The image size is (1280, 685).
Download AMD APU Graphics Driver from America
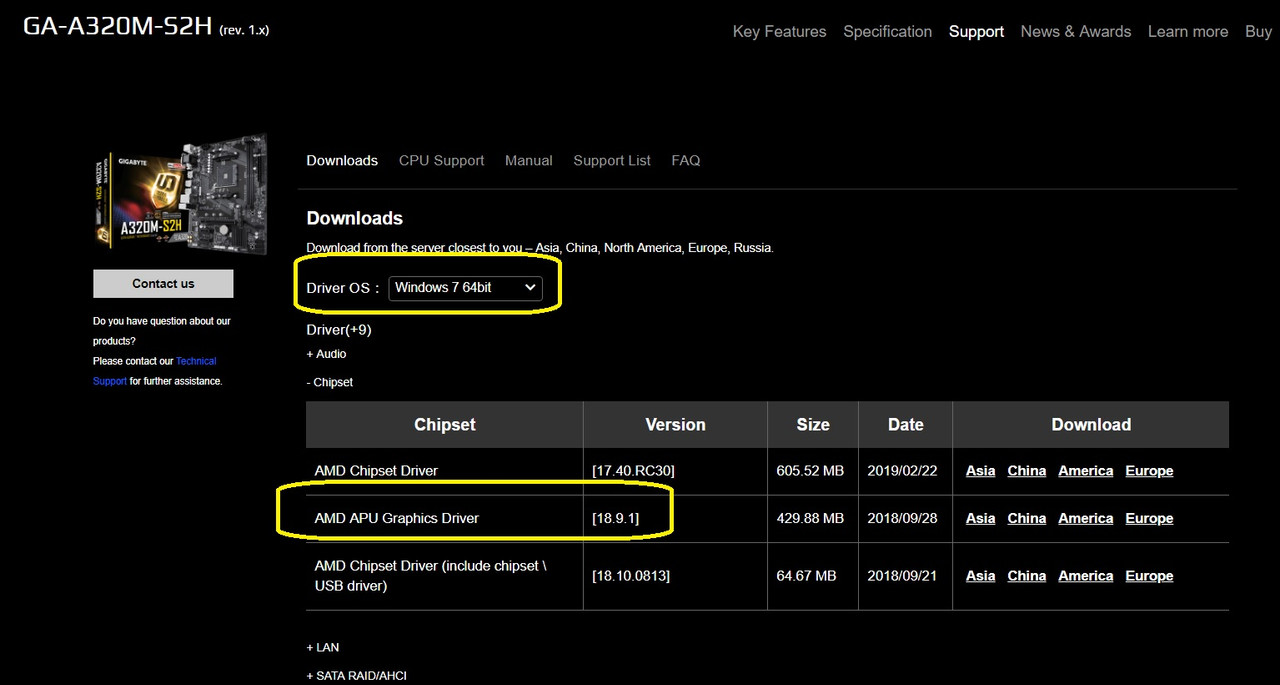tap(1085, 518)
